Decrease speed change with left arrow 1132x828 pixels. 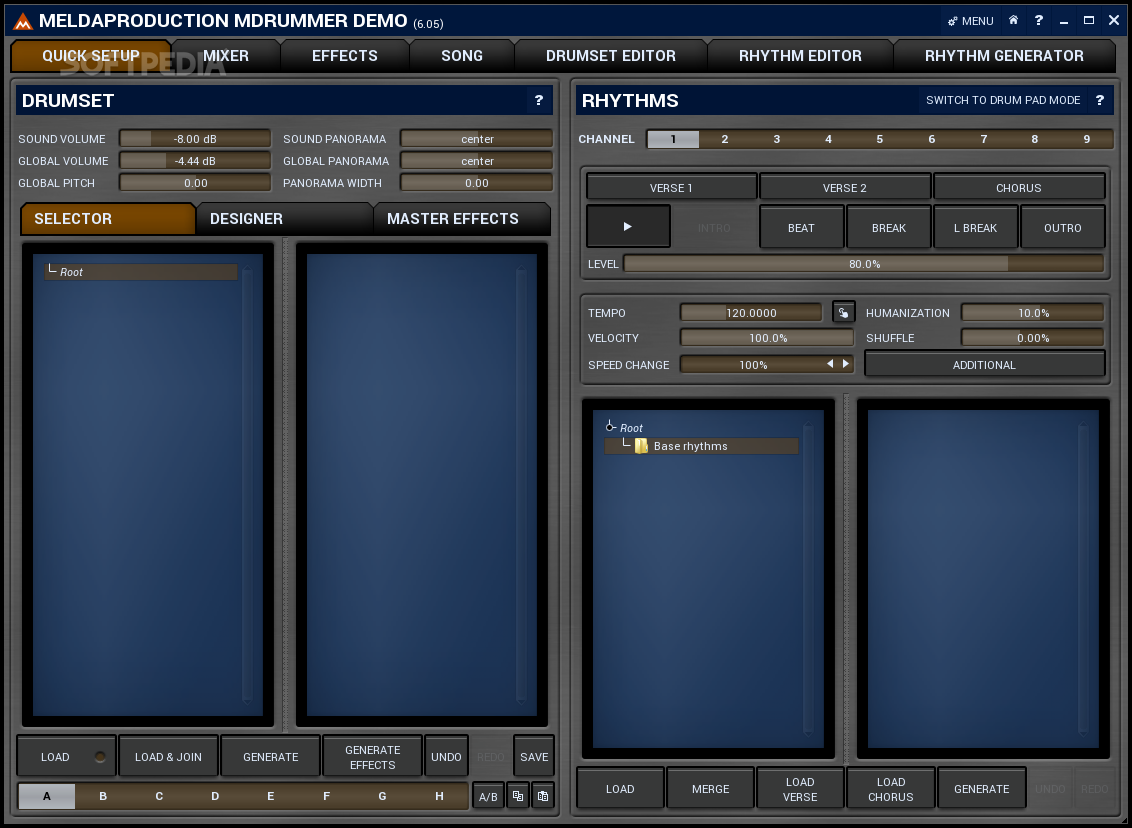[x=830, y=364]
